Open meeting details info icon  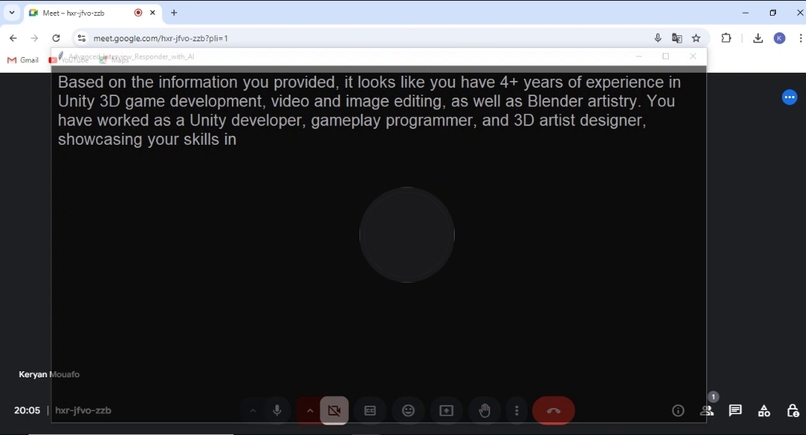click(x=678, y=410)
